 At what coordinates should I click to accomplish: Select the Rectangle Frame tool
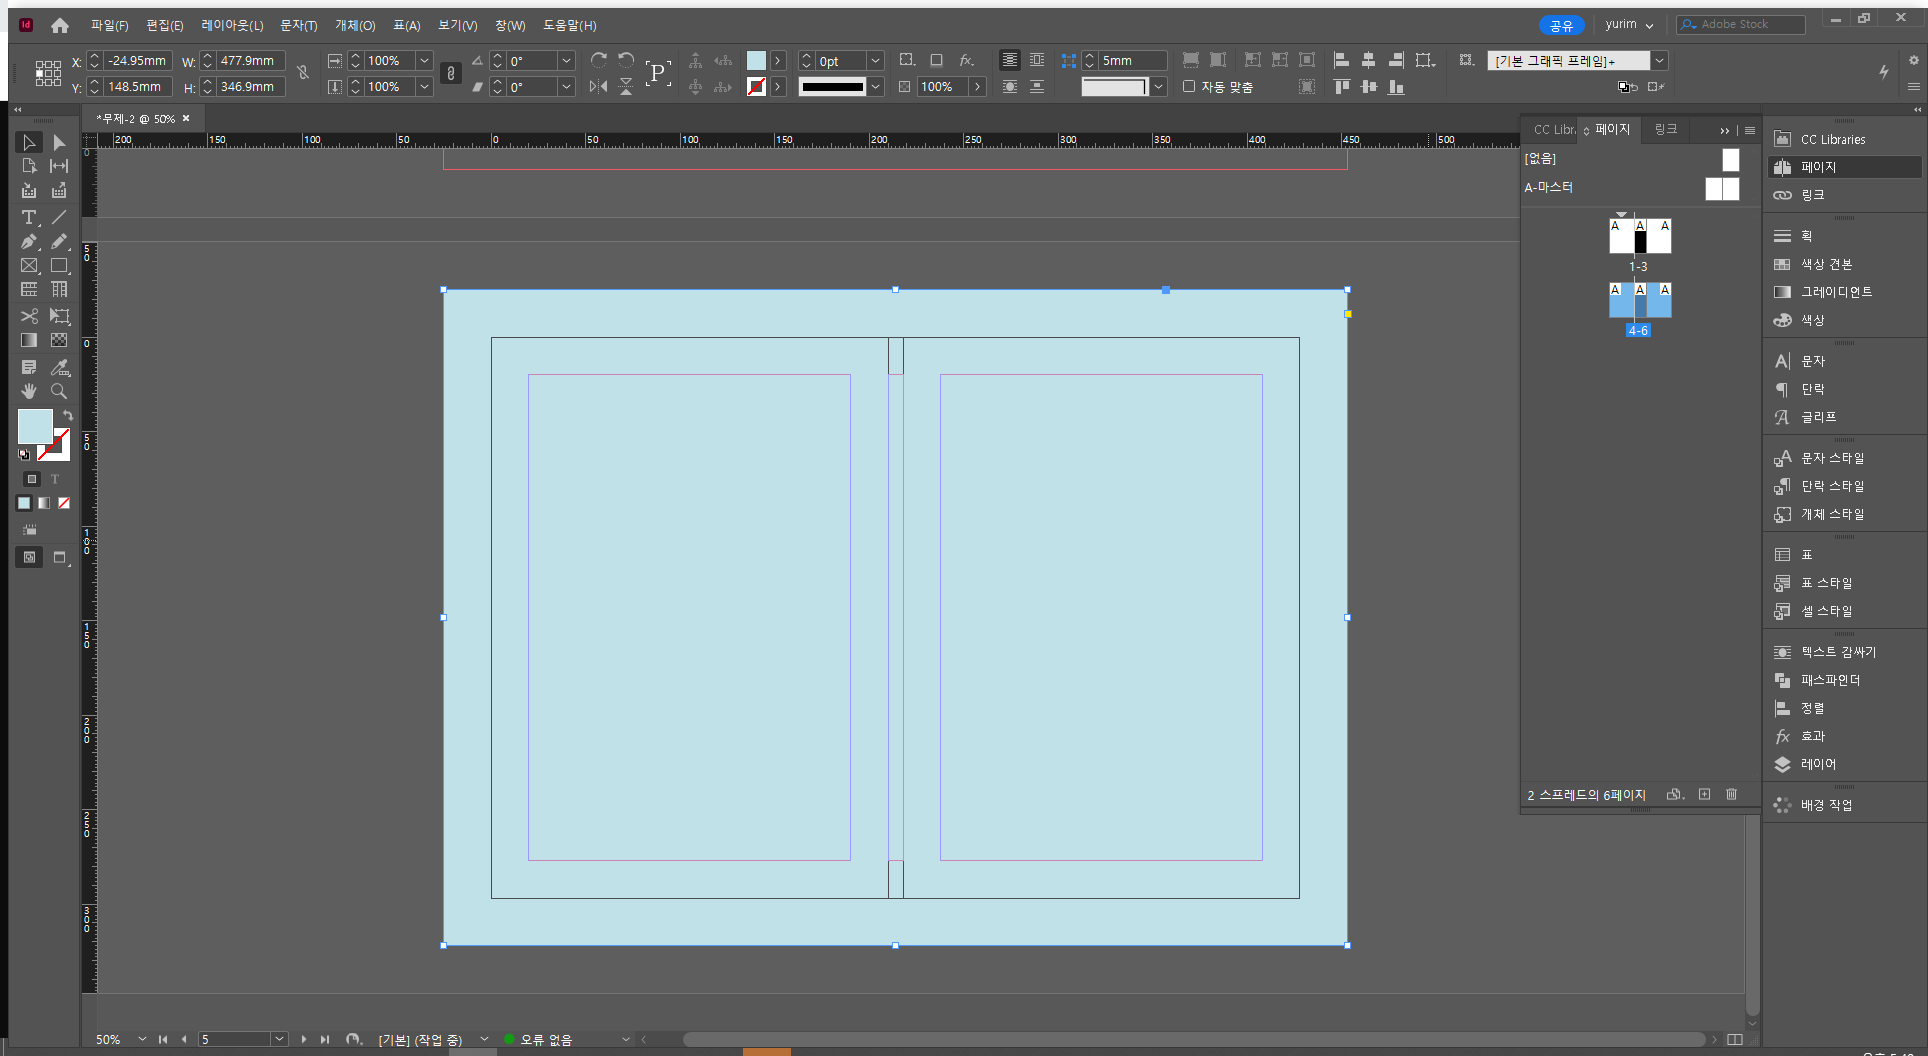click(29, 266)
